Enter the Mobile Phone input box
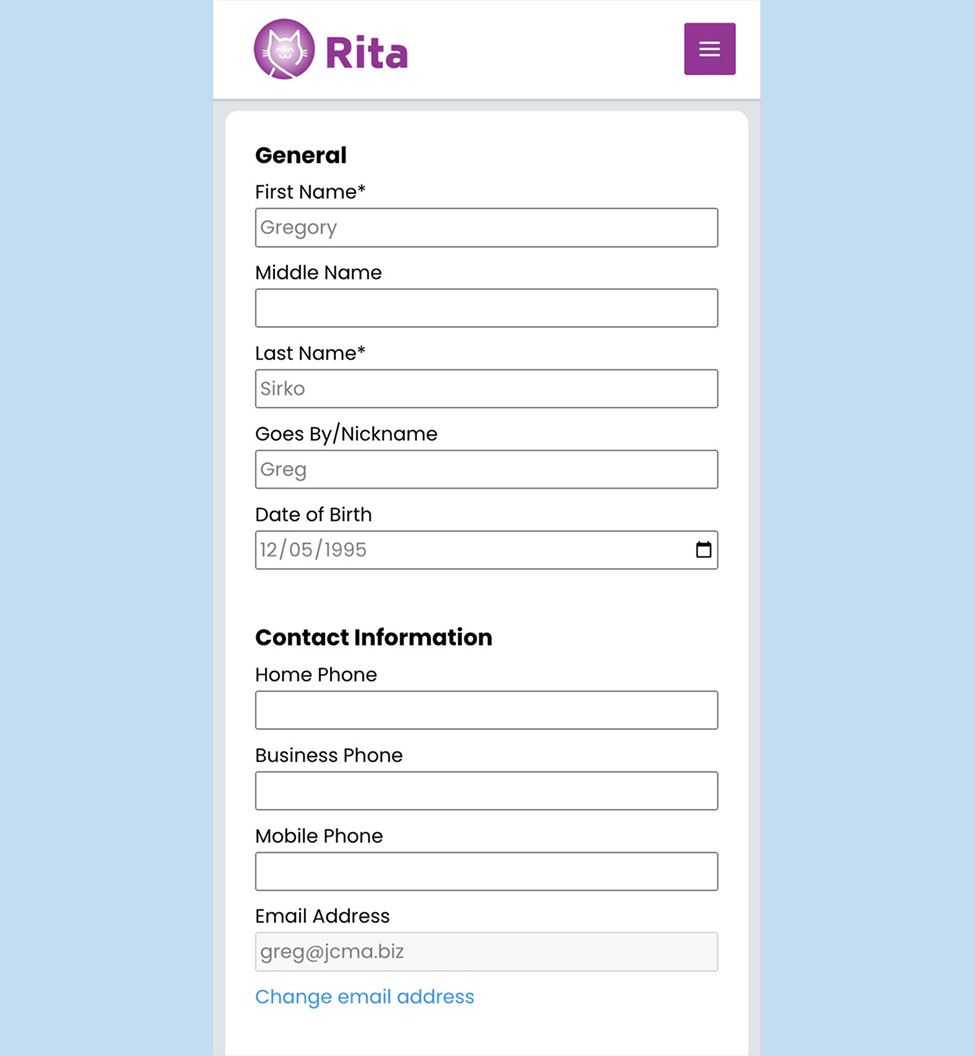Screen dimensions: 975x1056 tap(486, 871)
